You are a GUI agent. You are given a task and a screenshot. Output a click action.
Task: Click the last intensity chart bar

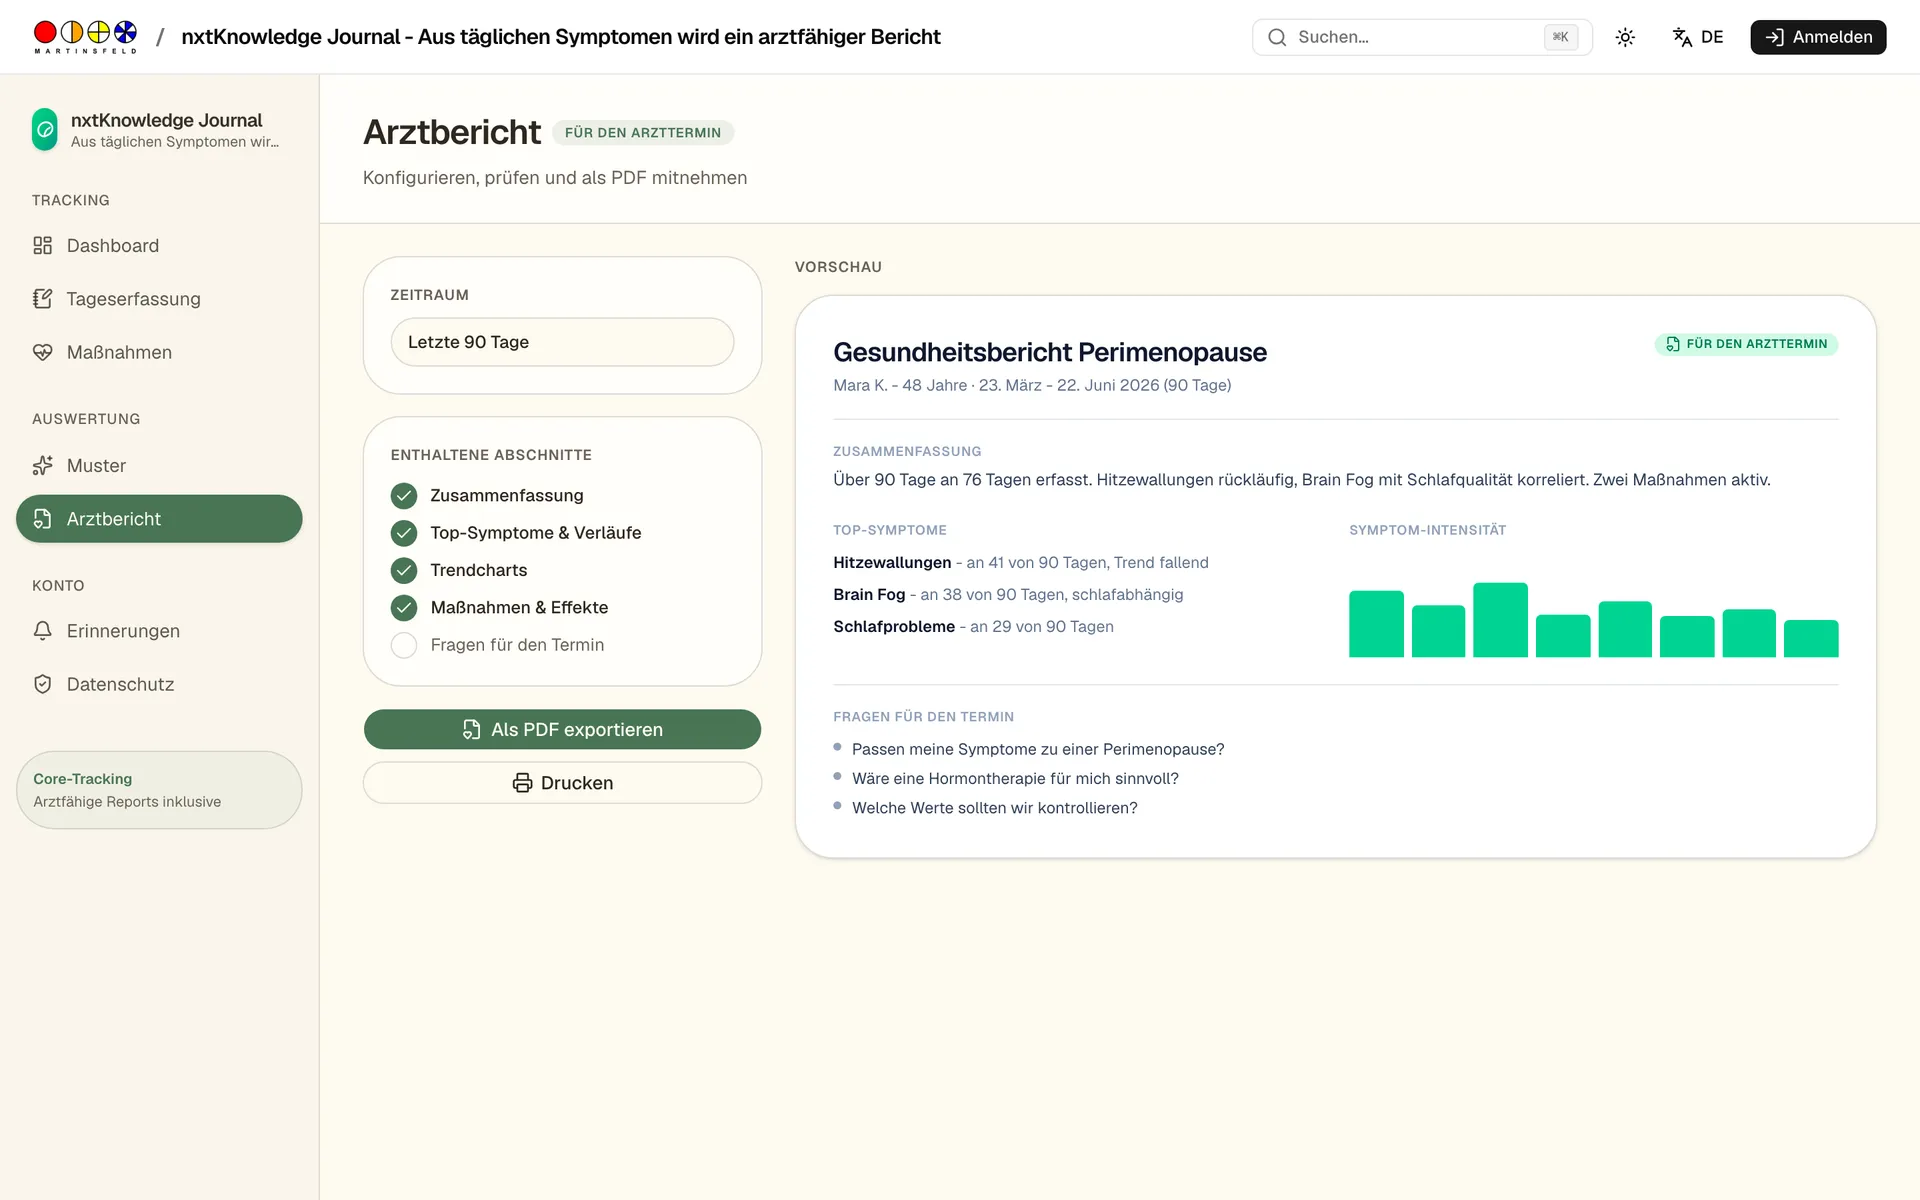1811,639
